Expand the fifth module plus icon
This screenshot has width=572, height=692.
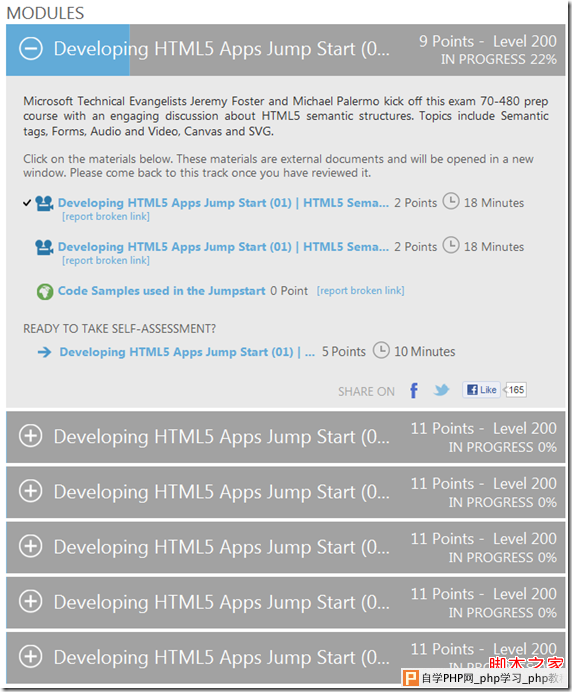point(31,602)
